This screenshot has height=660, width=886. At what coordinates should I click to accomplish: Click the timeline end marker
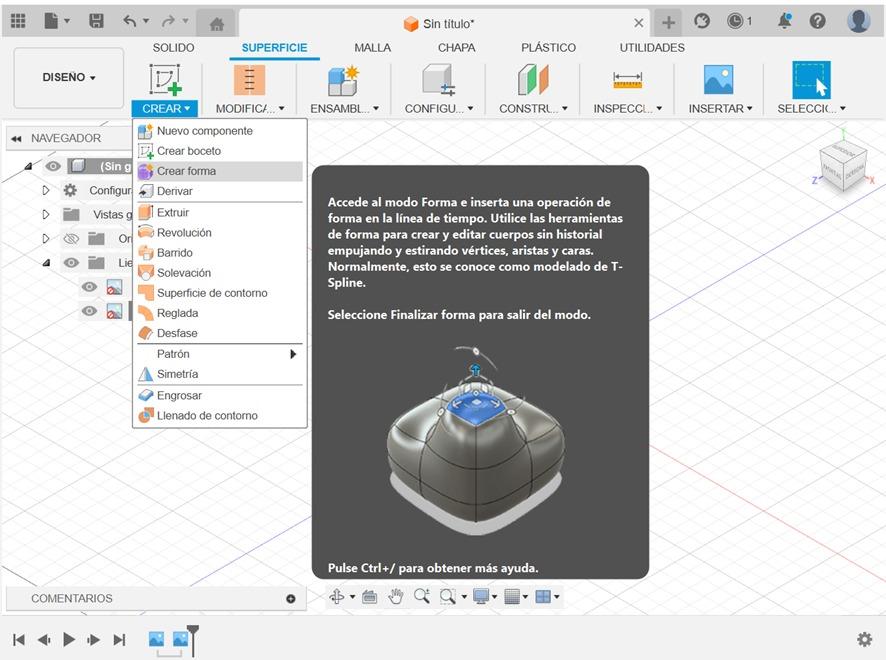[x=193, y=640]
